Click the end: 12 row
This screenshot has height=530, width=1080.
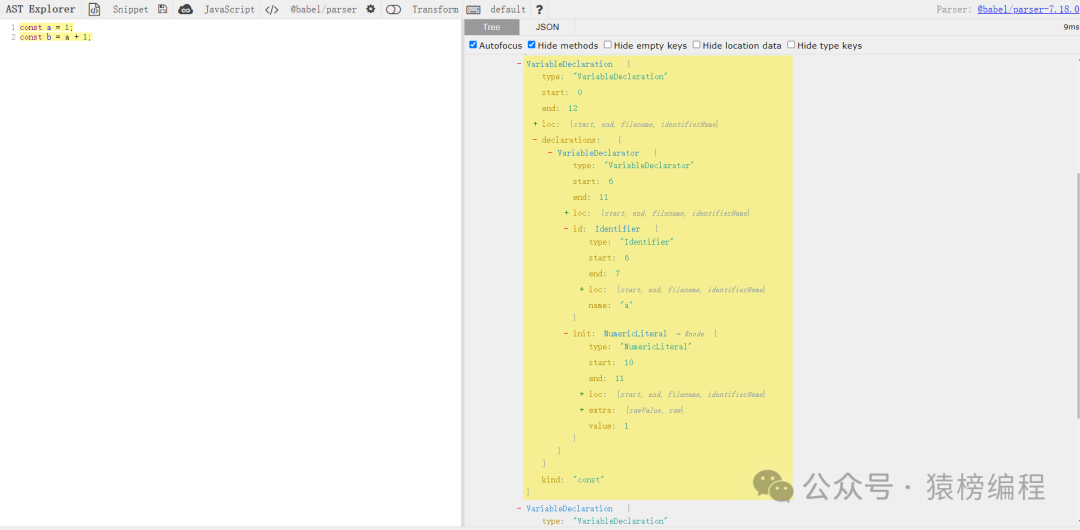[559, 108]
